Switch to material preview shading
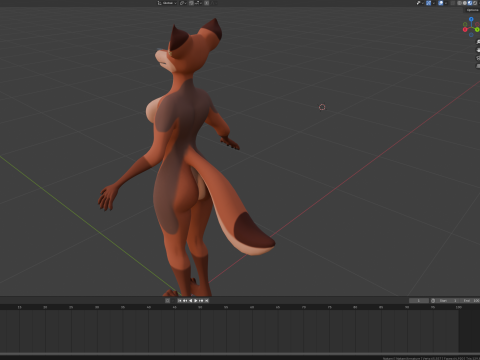The height and width of the screenshot is (360, 480). [470, 3]
